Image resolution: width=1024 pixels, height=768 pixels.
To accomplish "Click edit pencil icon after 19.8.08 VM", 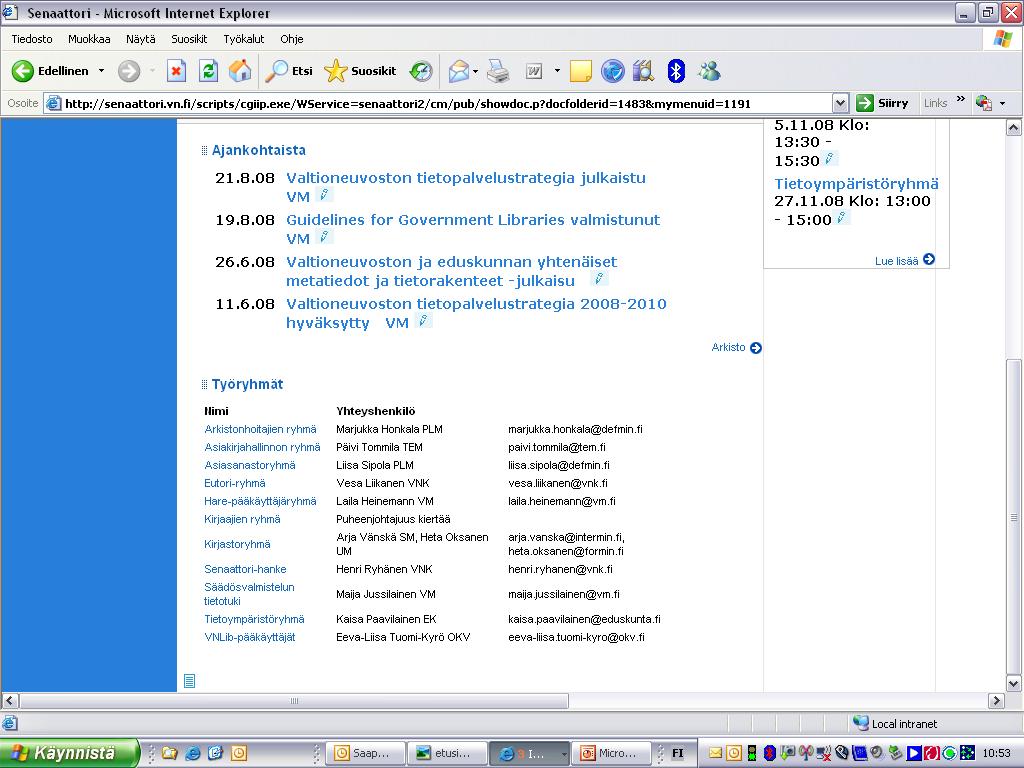I will click(324, 236).
